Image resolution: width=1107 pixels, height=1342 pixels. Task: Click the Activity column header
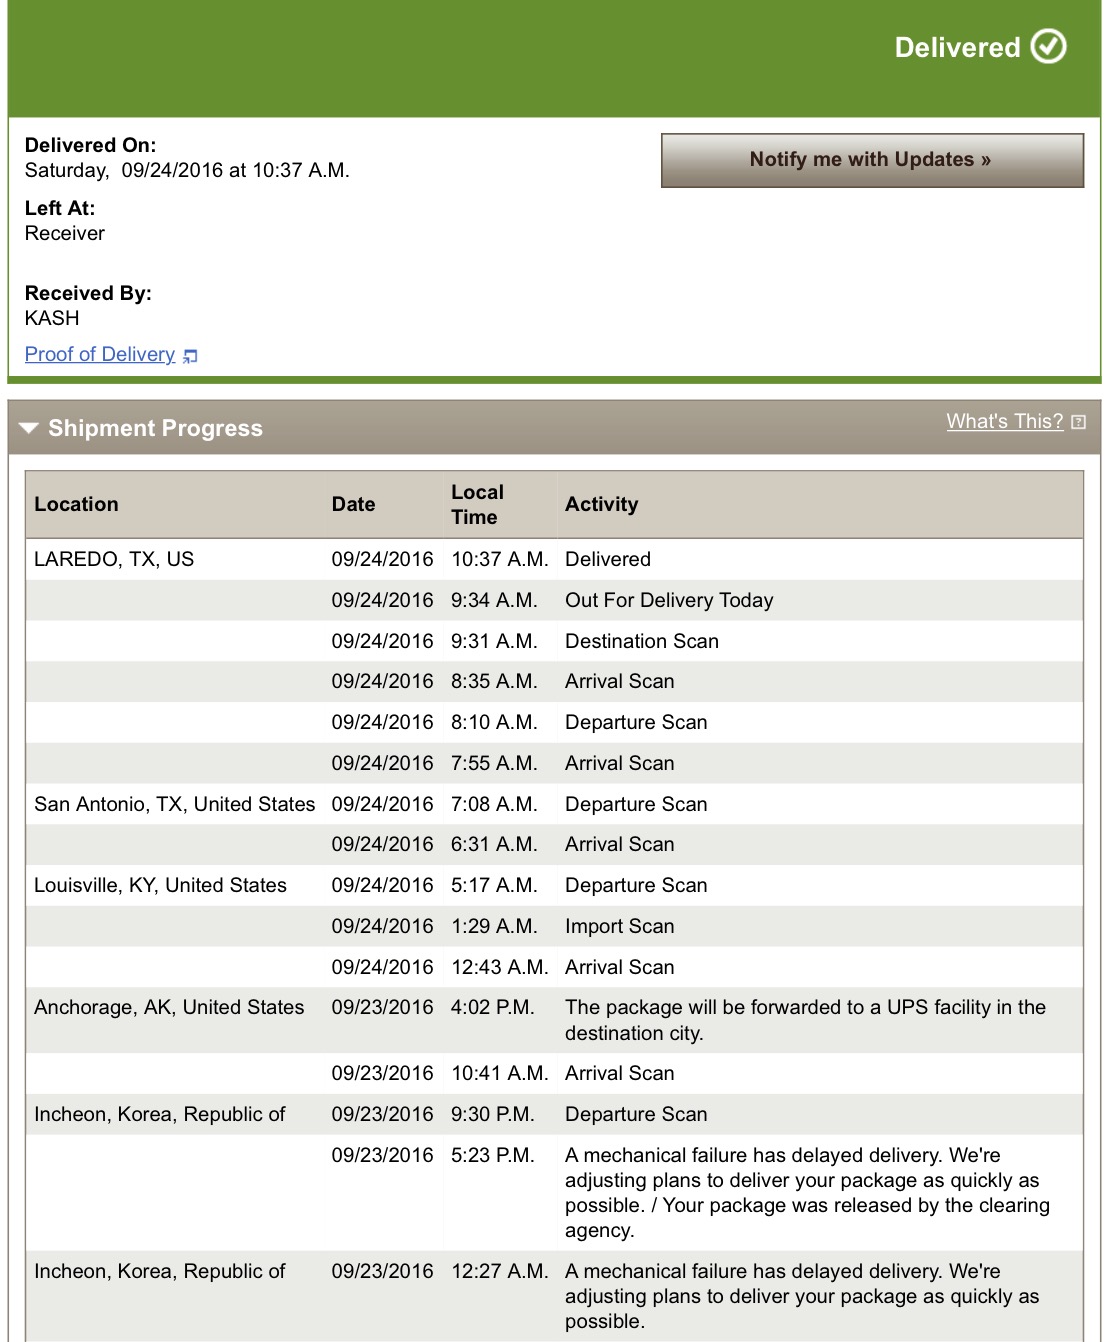[x=601, y=504]
